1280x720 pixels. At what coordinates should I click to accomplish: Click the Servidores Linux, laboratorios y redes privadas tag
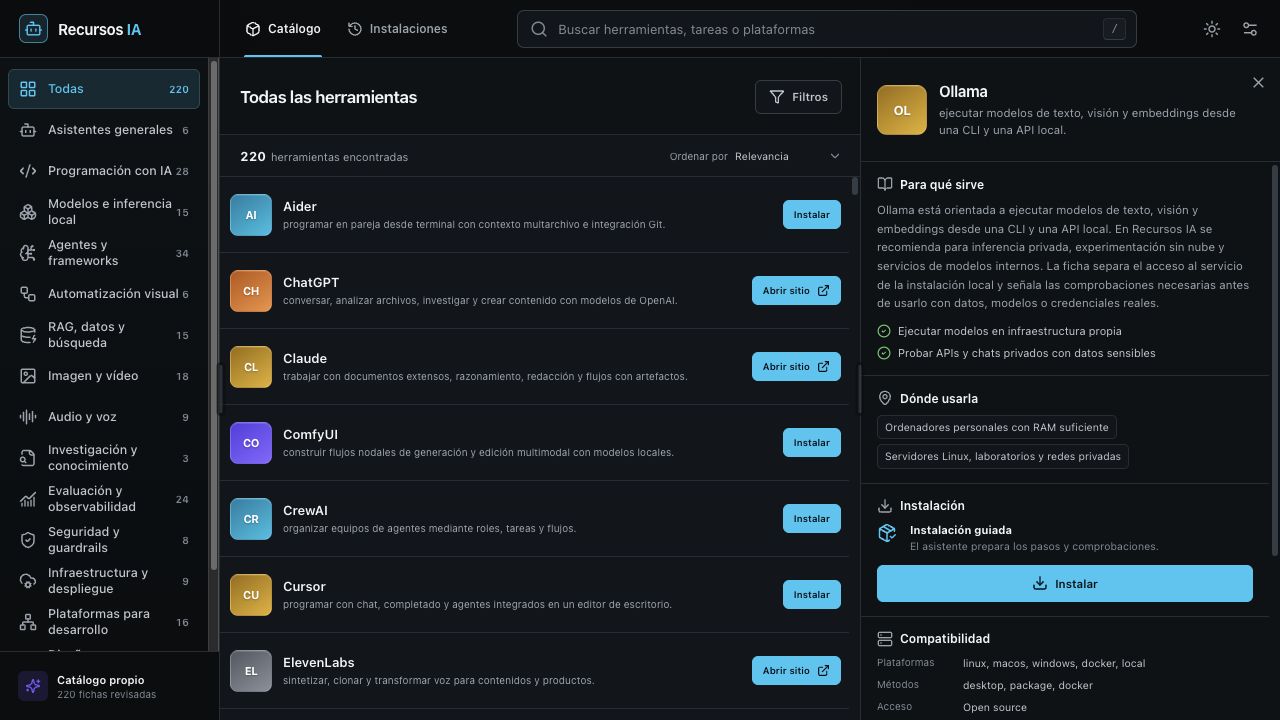coord(1003,456)
